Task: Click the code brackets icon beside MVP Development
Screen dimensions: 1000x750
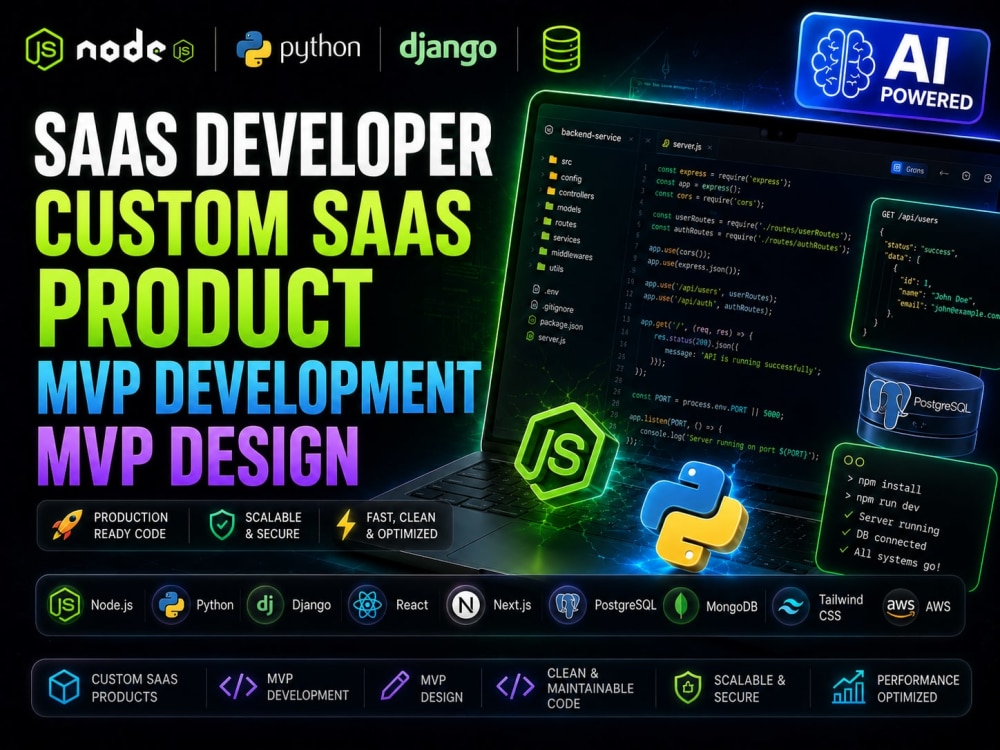Action: tap(238, 687)
